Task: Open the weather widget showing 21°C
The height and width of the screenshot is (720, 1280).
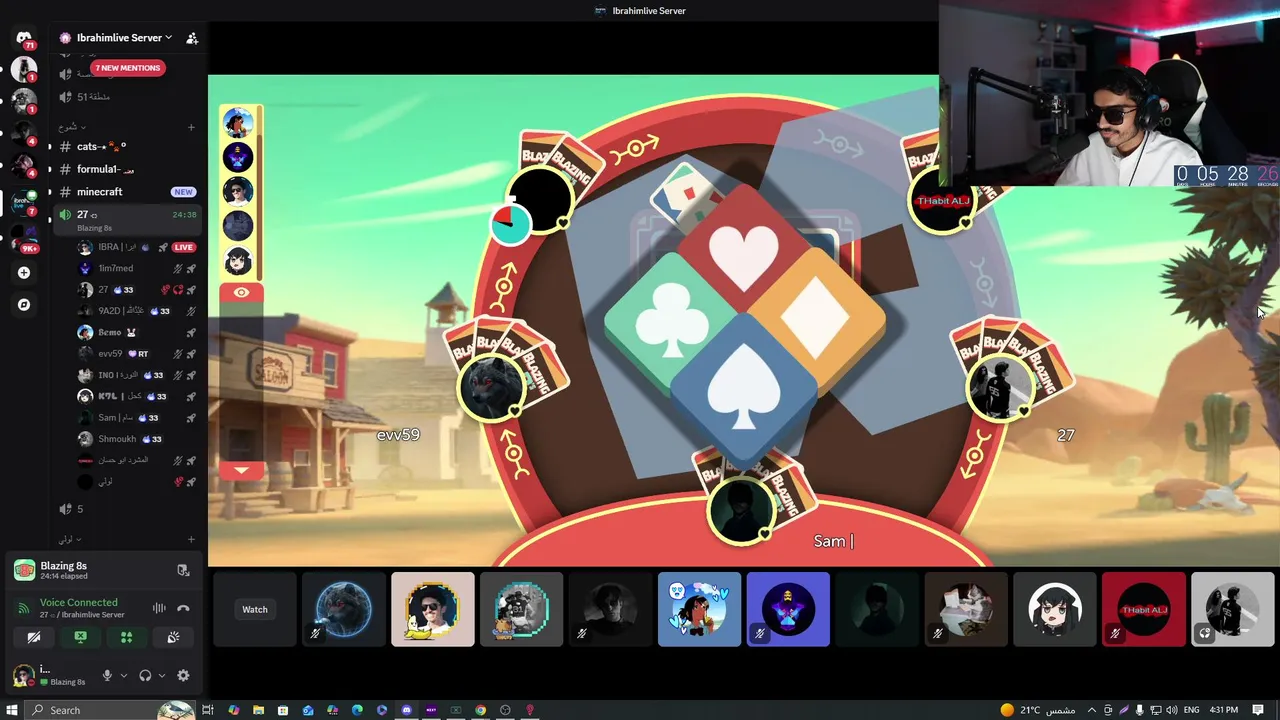Action: coord(1036,710)
